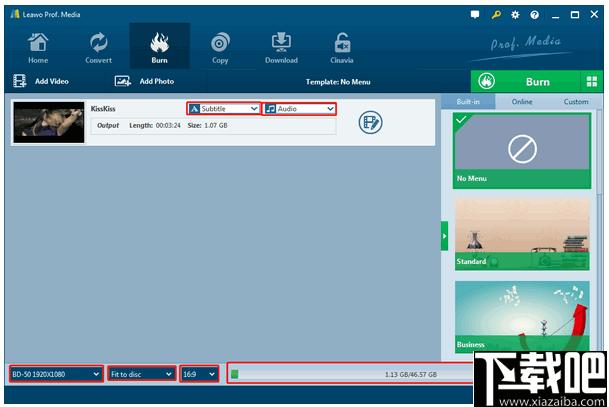The height and width of the screenshot is (407, 609).
Task: Select the Business menu template
Action: pyautogui.click(x=522, y=316)
